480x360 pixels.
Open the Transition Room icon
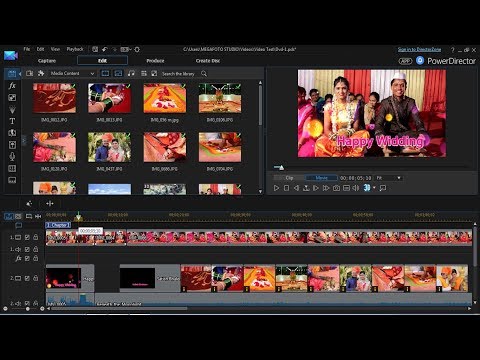pyautogui.click(x=12, y=133)
